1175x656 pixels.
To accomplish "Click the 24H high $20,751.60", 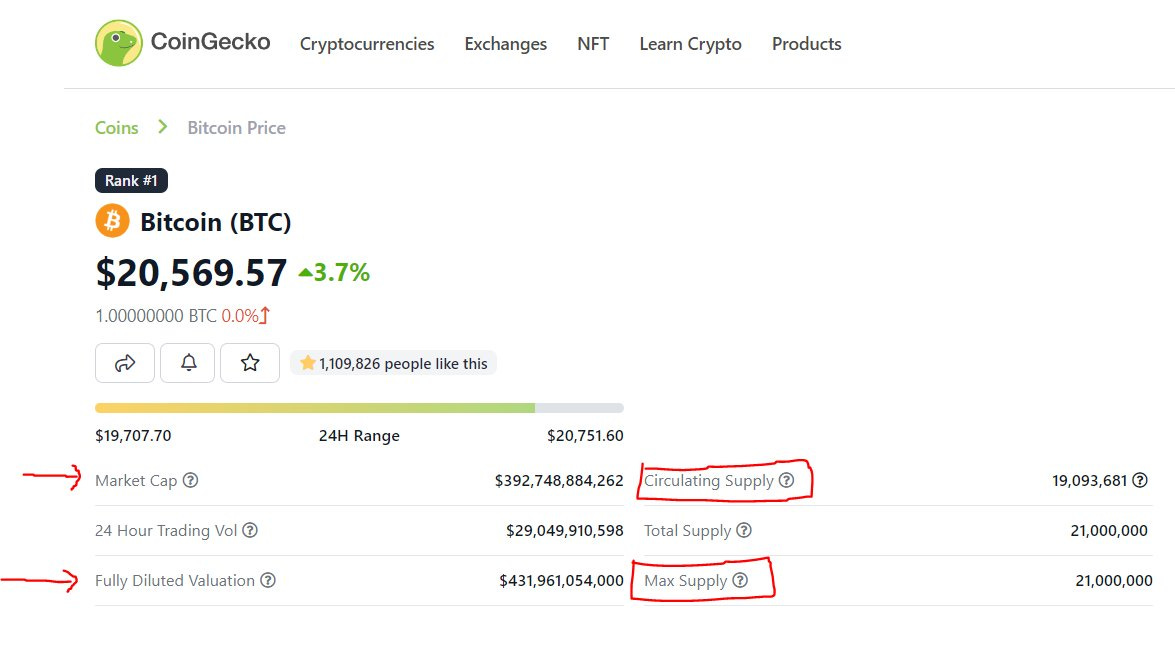I will point(585,436).
